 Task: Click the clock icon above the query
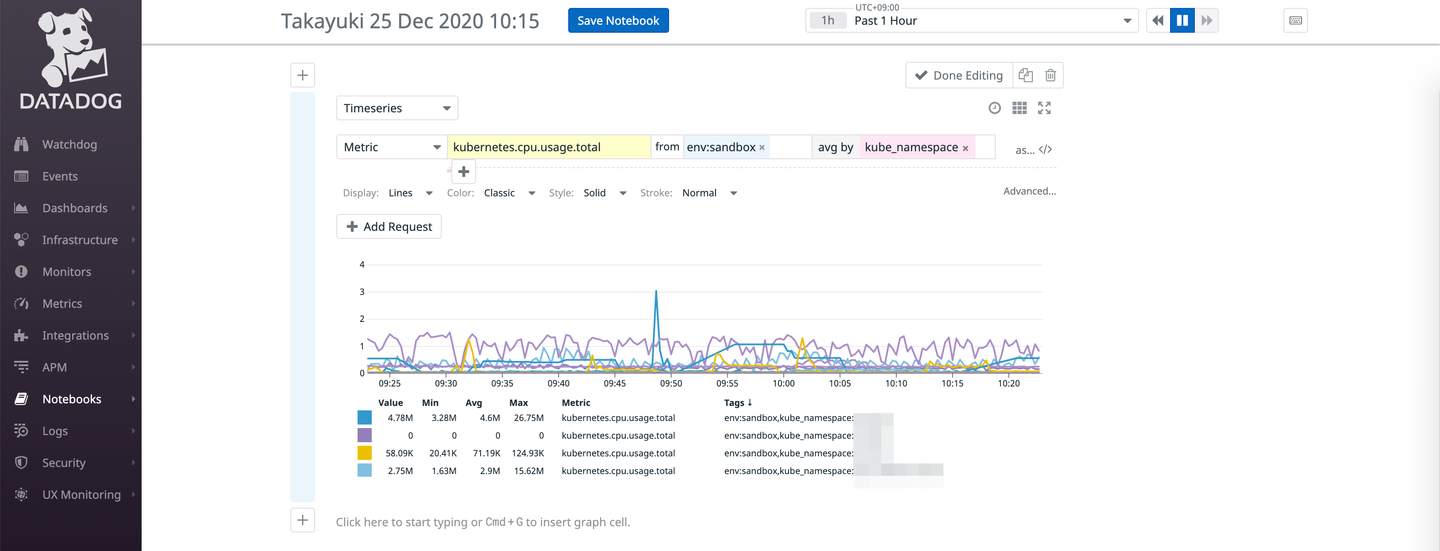[x=994, y=108]
